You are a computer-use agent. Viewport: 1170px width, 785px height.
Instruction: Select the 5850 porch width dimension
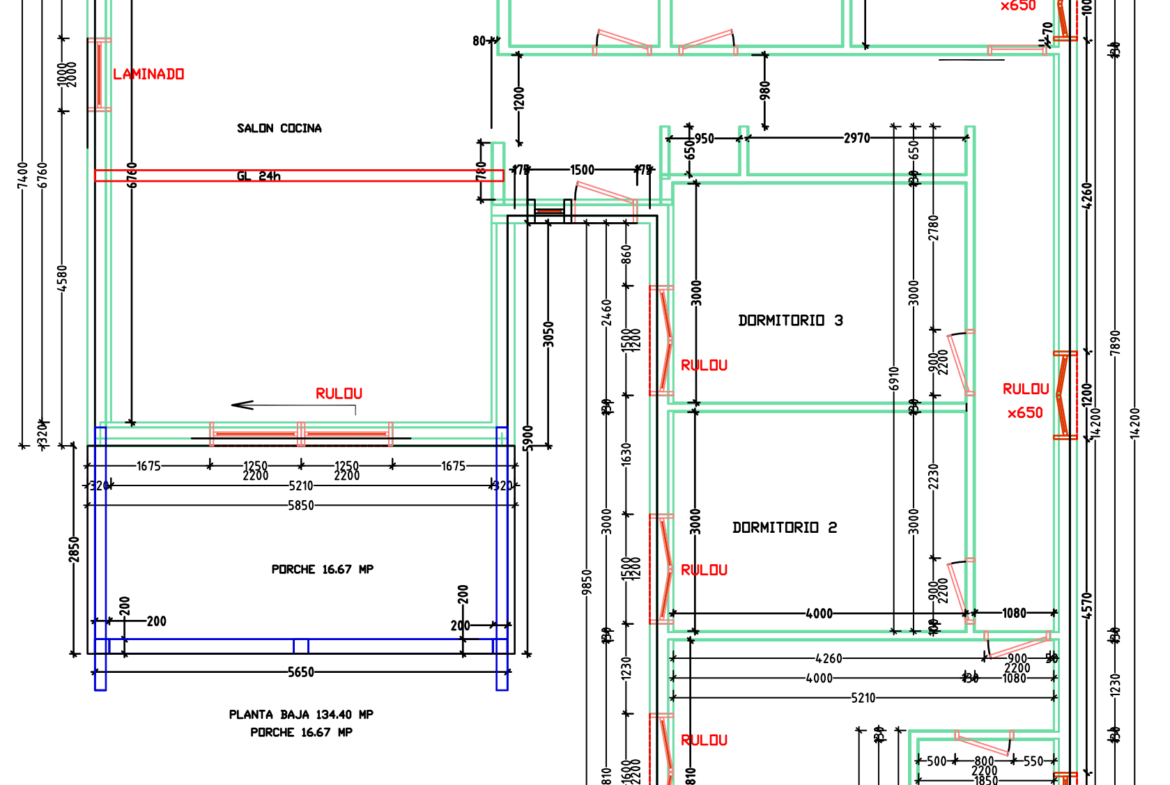click(301, 506)
